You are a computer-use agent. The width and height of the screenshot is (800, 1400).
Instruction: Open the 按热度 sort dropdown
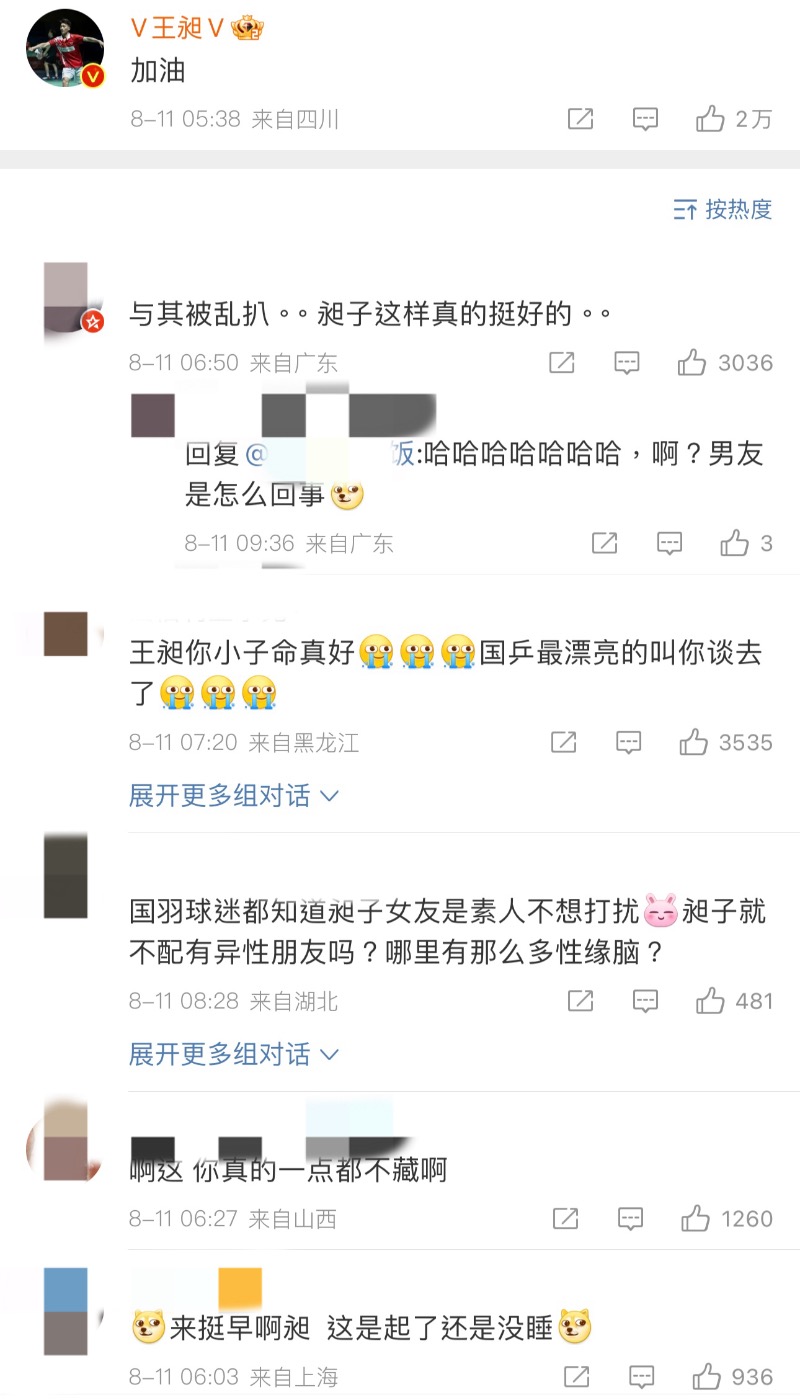(x=723, y=209)
